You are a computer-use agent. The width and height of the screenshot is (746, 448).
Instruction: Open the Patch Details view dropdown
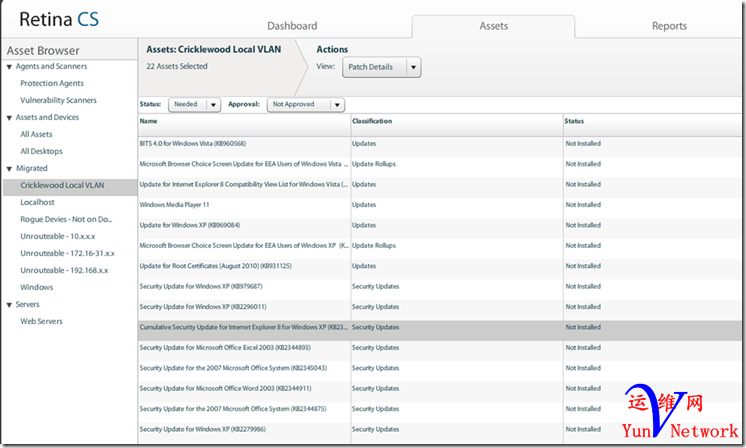(x=382, y=67)
